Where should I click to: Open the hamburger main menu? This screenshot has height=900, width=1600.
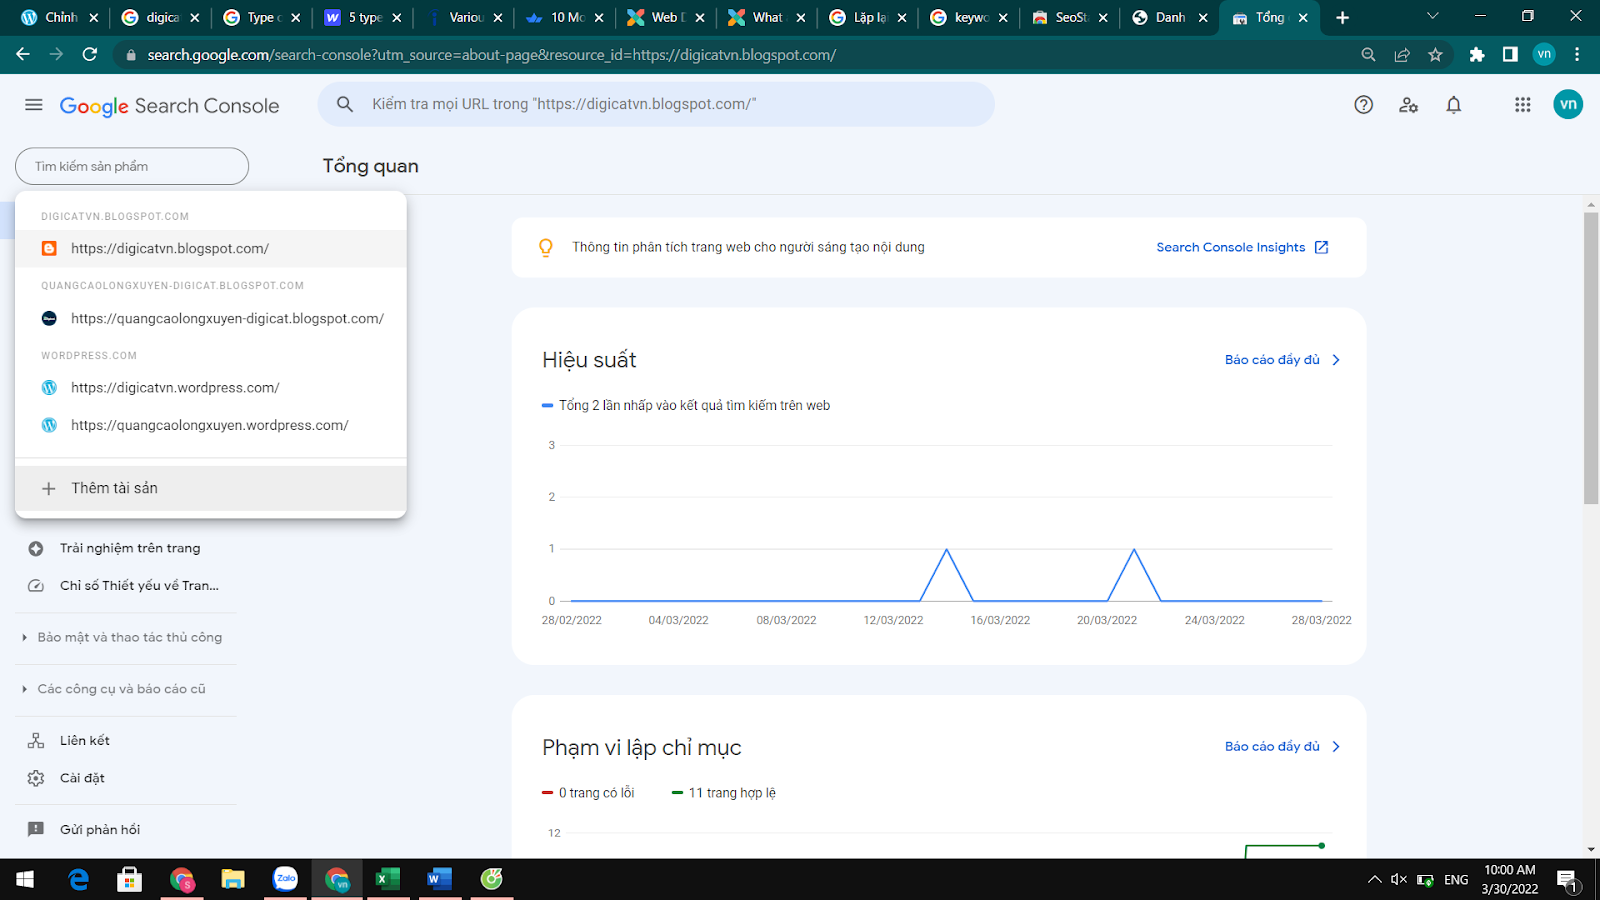(34, 105)
